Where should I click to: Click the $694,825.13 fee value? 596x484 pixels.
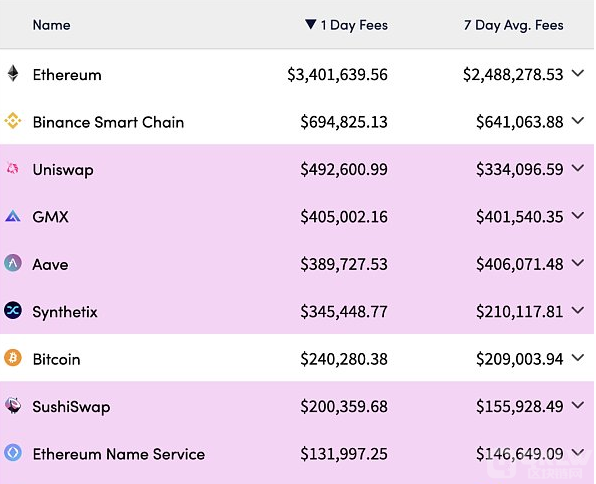coord(344,122)
